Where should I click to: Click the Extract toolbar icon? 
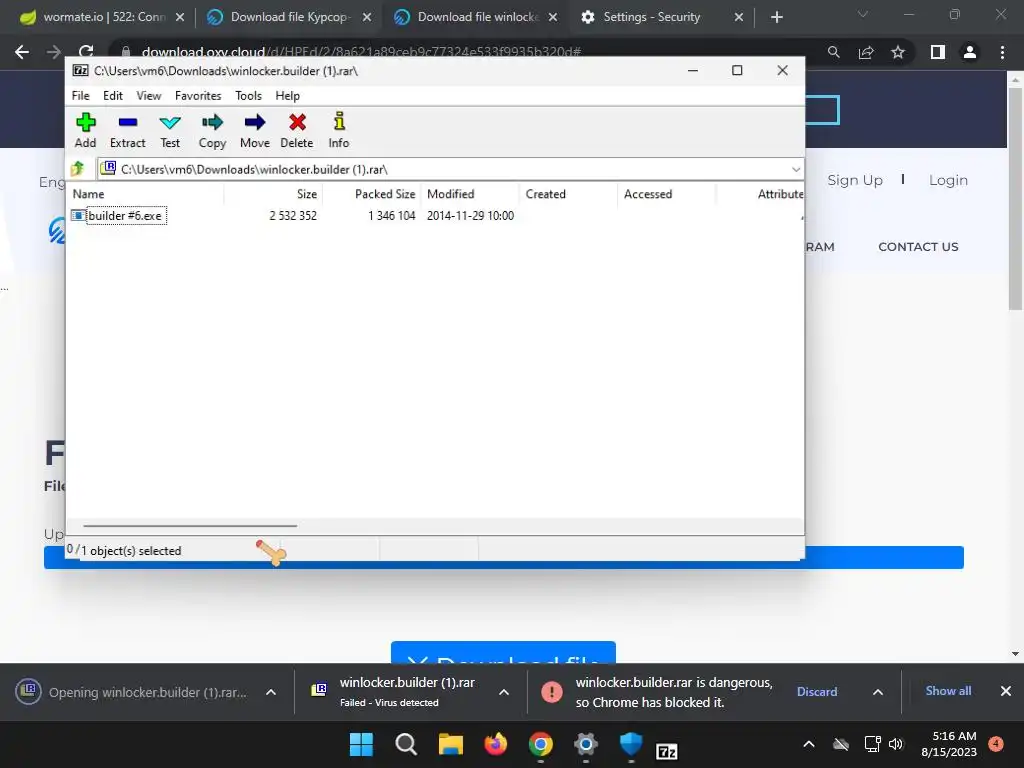[127, 131]
